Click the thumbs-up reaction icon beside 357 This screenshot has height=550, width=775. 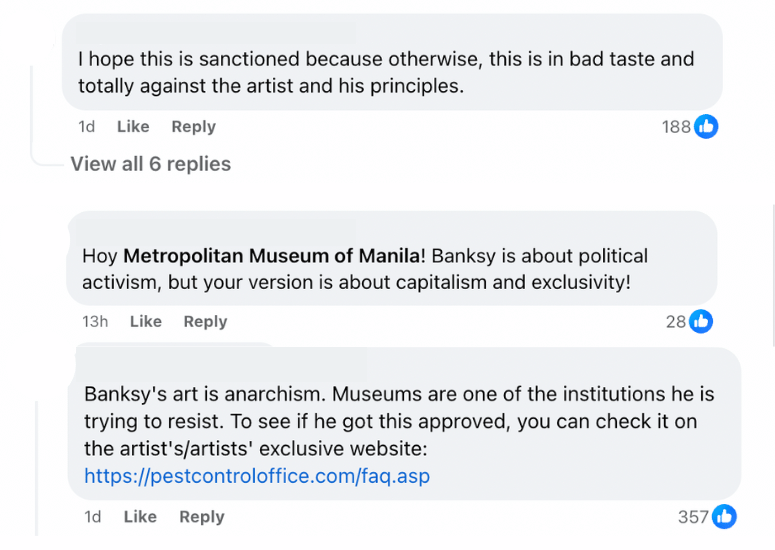point(724,516)
